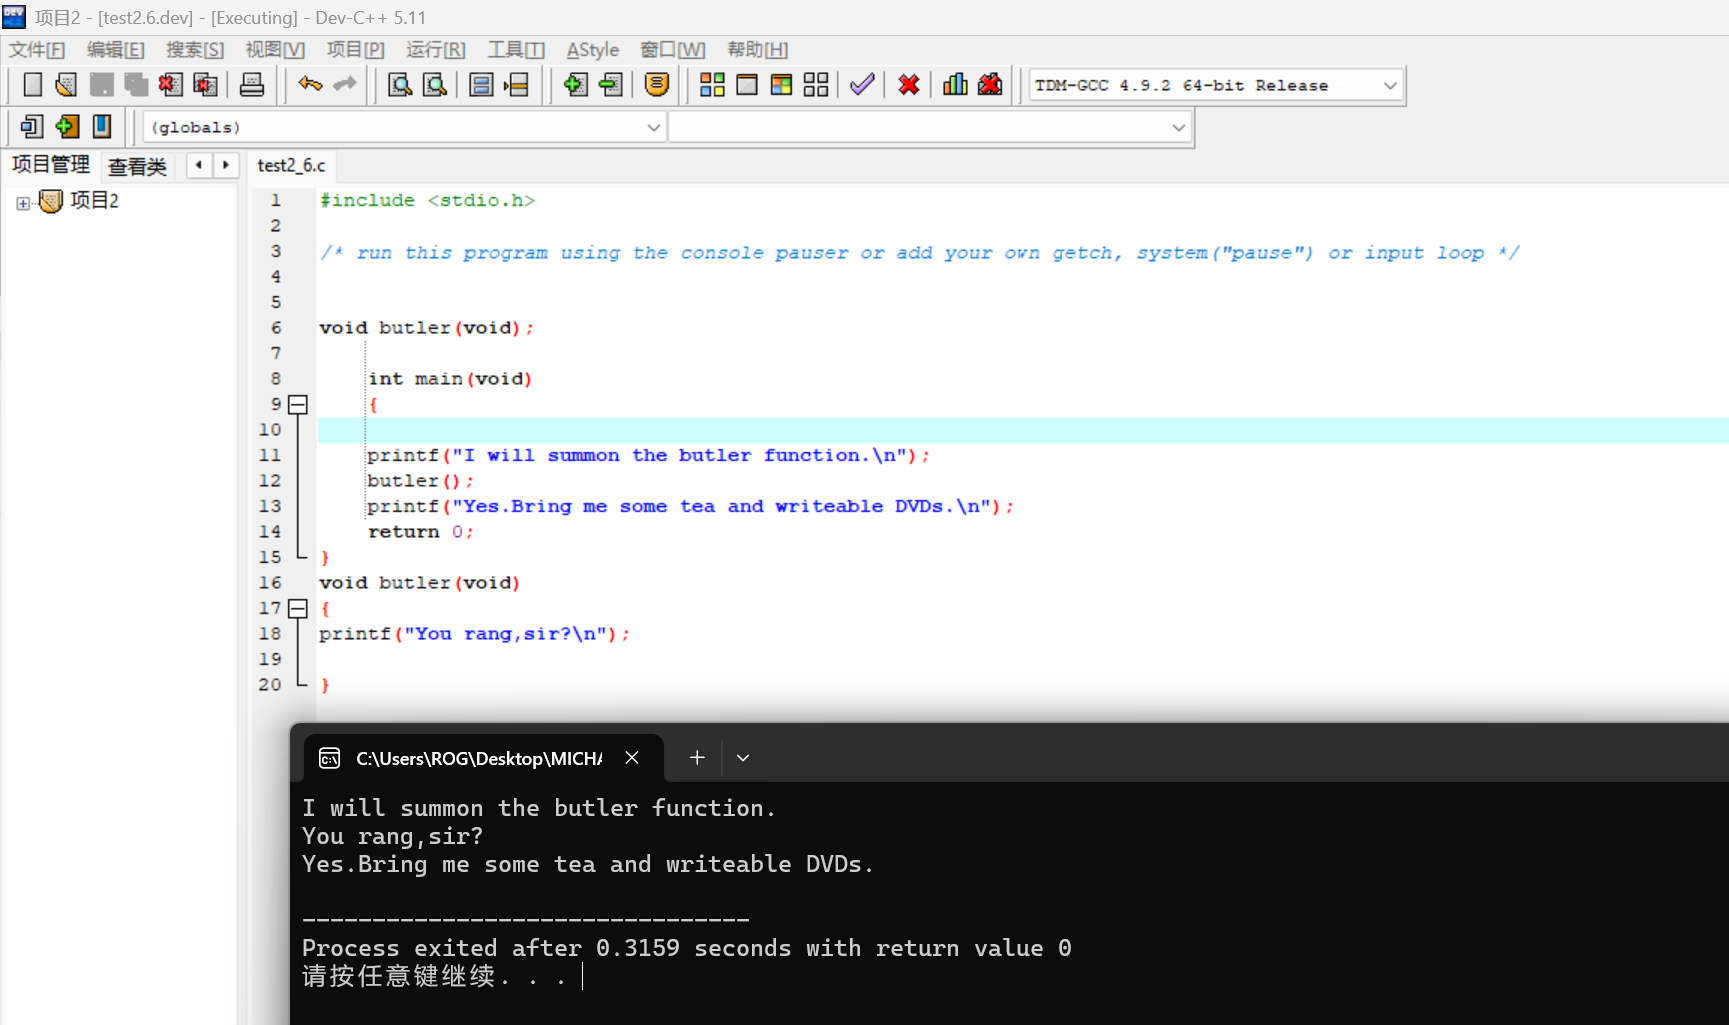The height and width of the screenshot is (1025, 1729).
Task: Close the current file via toolbar
Action: (171, 85)
